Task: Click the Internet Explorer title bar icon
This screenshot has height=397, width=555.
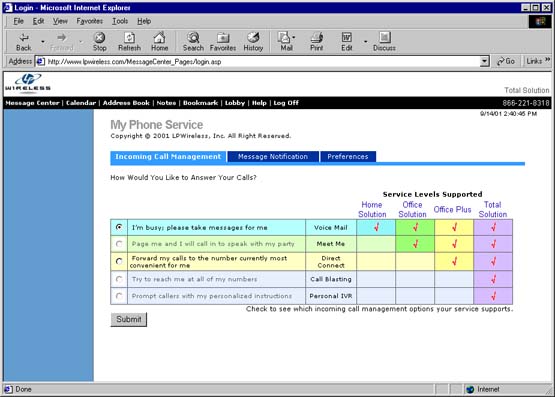Action: pos(8,7)
